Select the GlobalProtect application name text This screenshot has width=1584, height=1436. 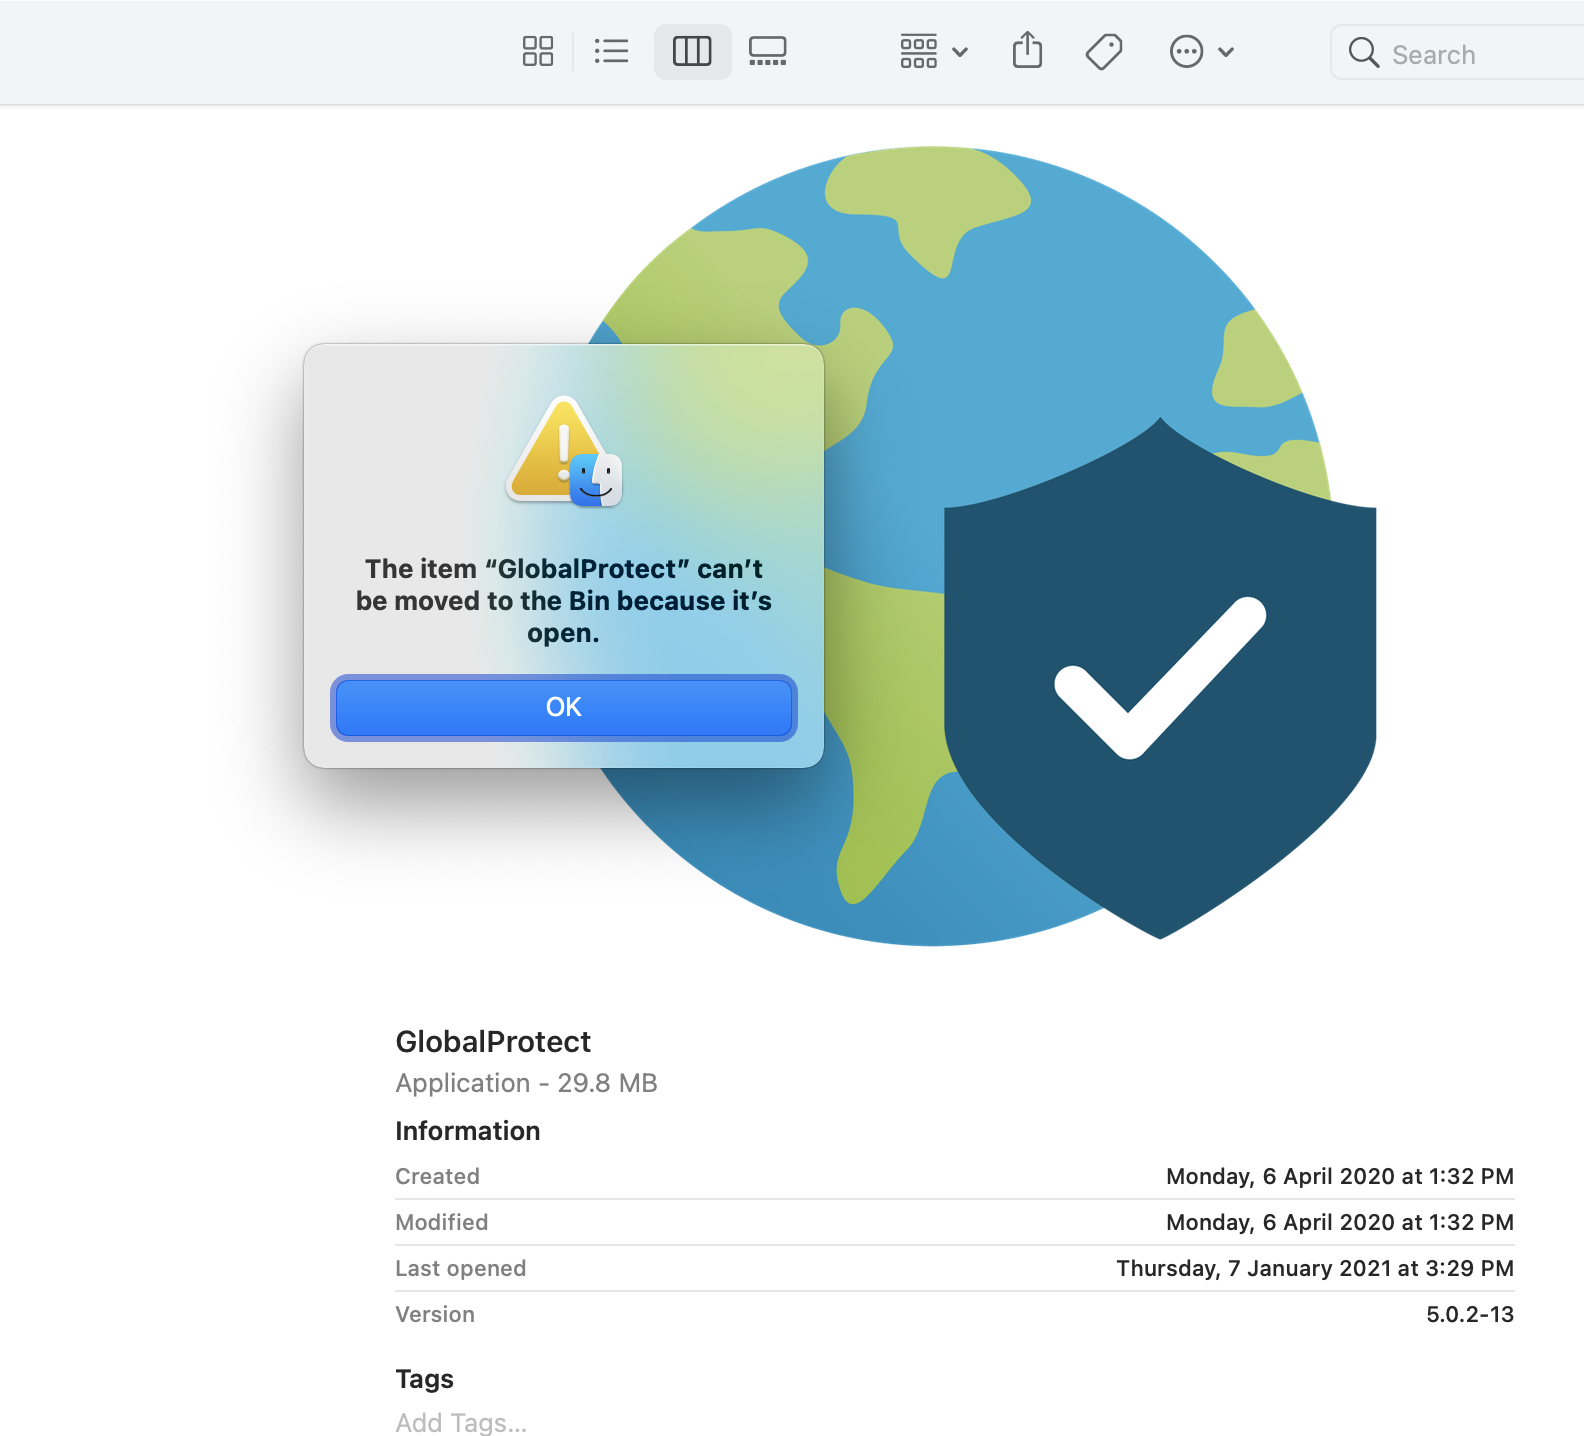(493, 1042)
